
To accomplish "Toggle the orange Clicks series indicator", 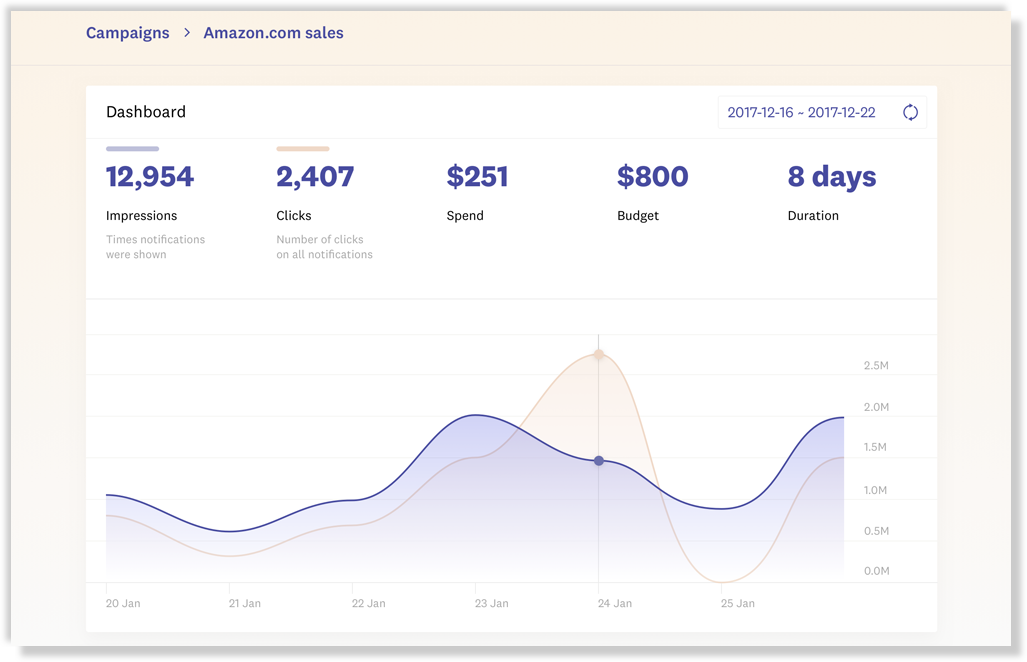I will pos(302,148).
